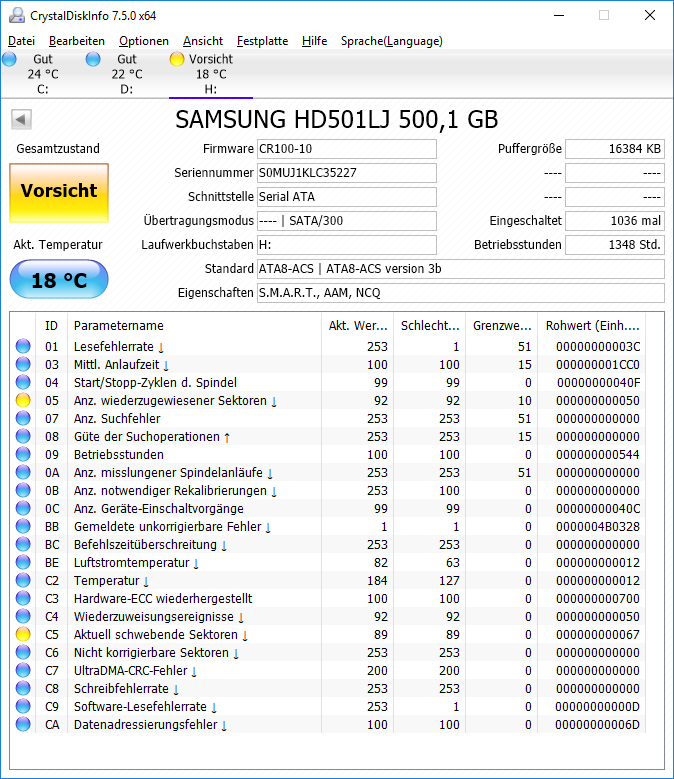Switch to drive D: tab
Screen dimensions: 674x779
click(x=127, y=74)
